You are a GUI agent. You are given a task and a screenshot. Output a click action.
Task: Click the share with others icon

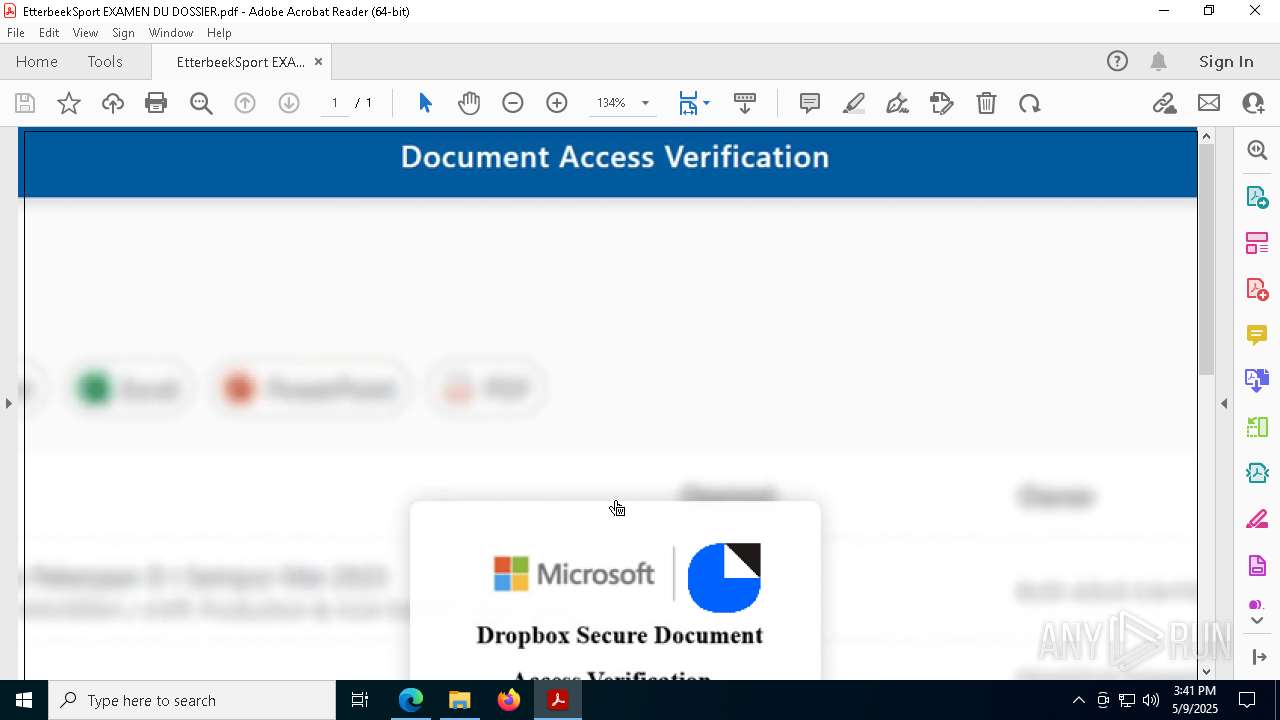1253,103
